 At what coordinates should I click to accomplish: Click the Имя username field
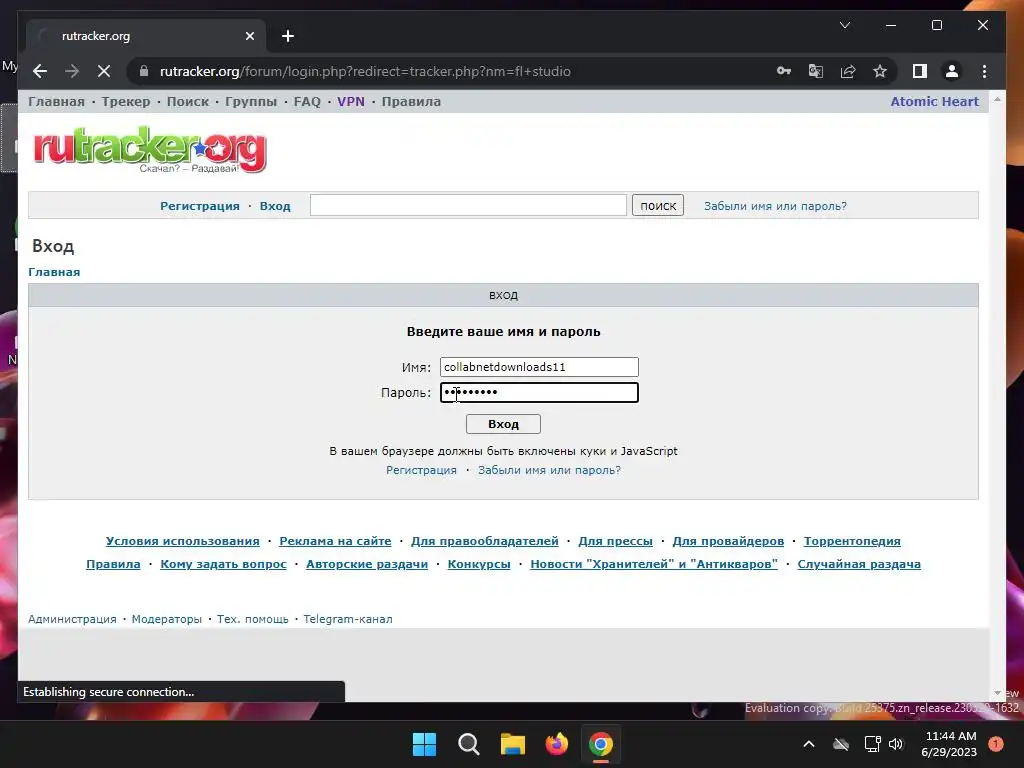point(539,367)
